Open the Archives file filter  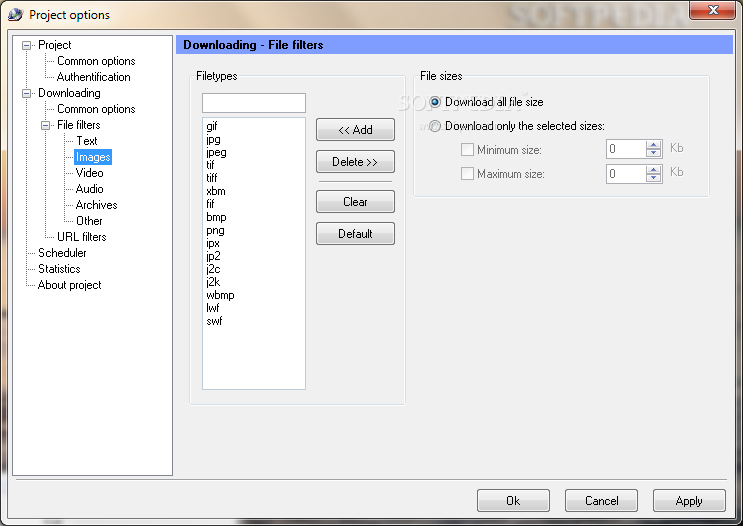(x=96, y=205)
